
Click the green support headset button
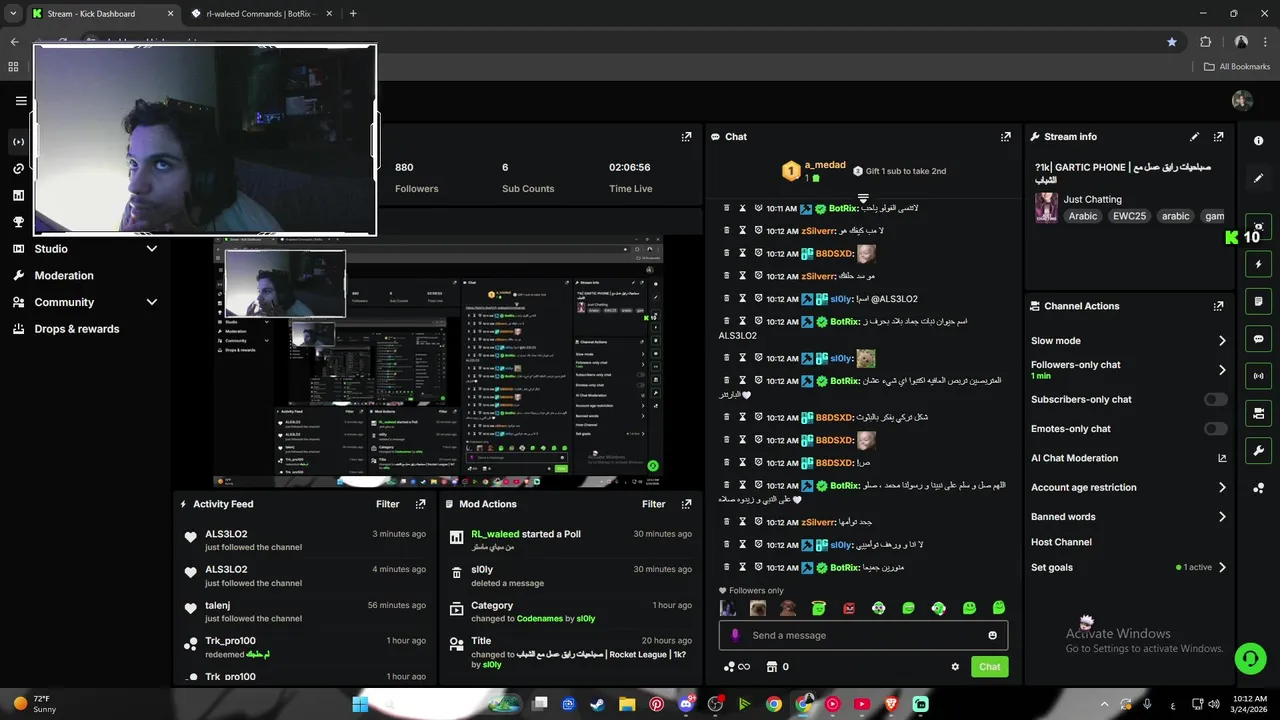coord(1250,657)
